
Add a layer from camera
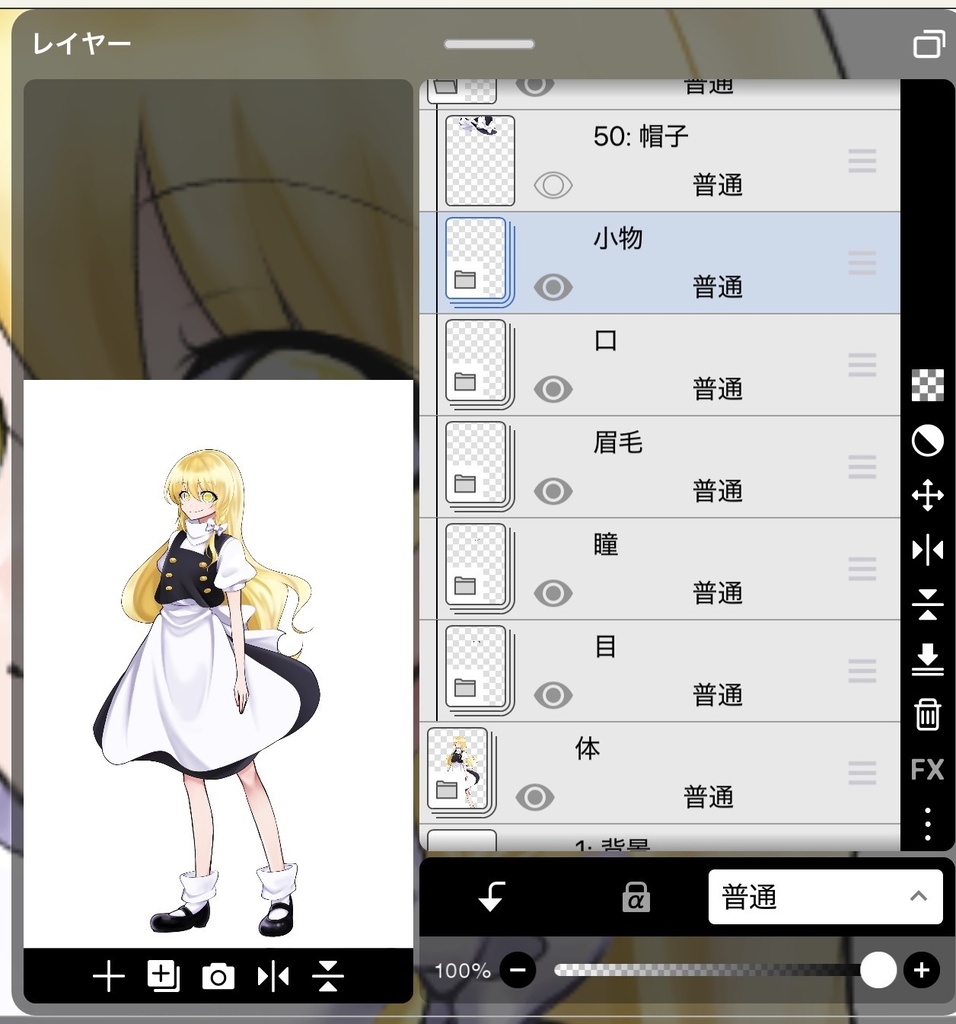(218, 977)
